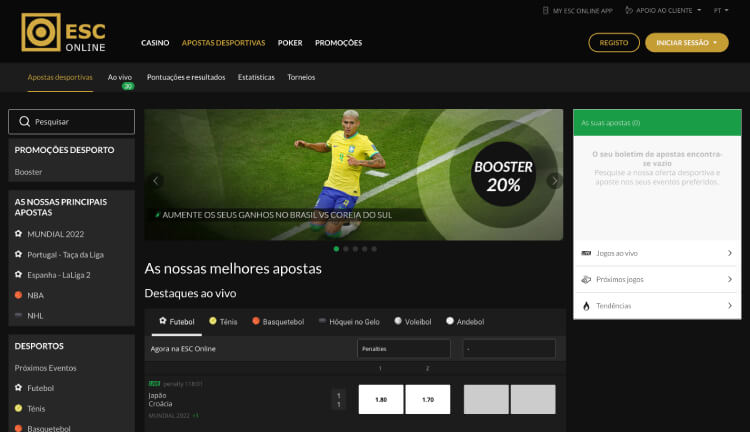Screen dimensions: 750x432
Task: Bet on odds 1.70 for Croácia
Action: (x=428, y=399)
